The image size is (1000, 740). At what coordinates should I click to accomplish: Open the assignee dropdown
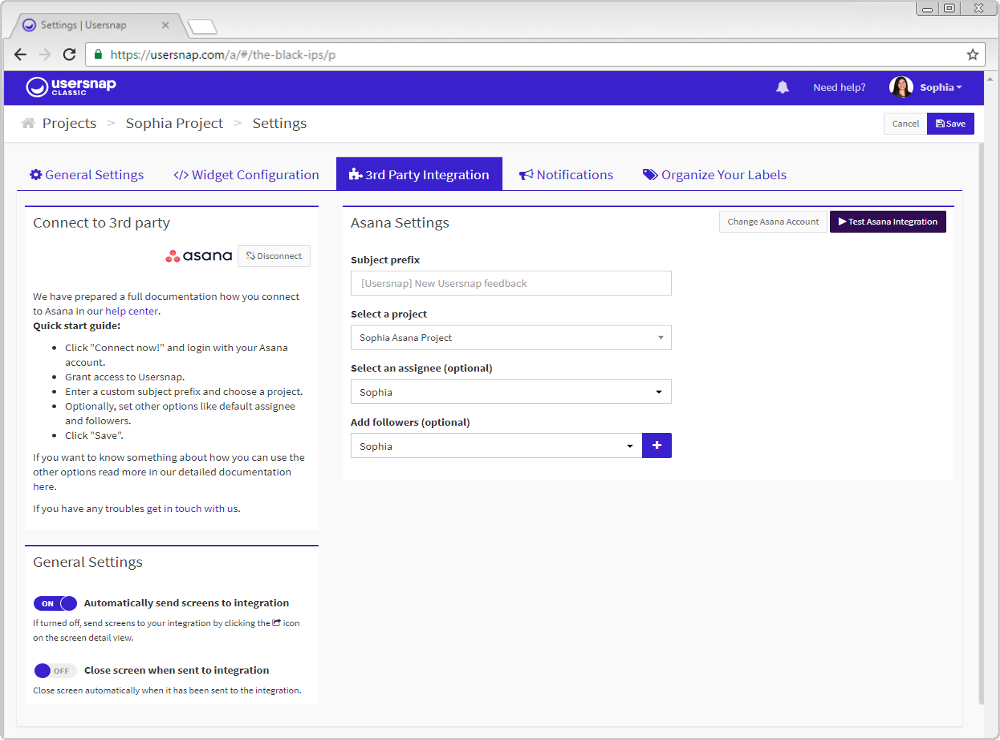(511, 392)
